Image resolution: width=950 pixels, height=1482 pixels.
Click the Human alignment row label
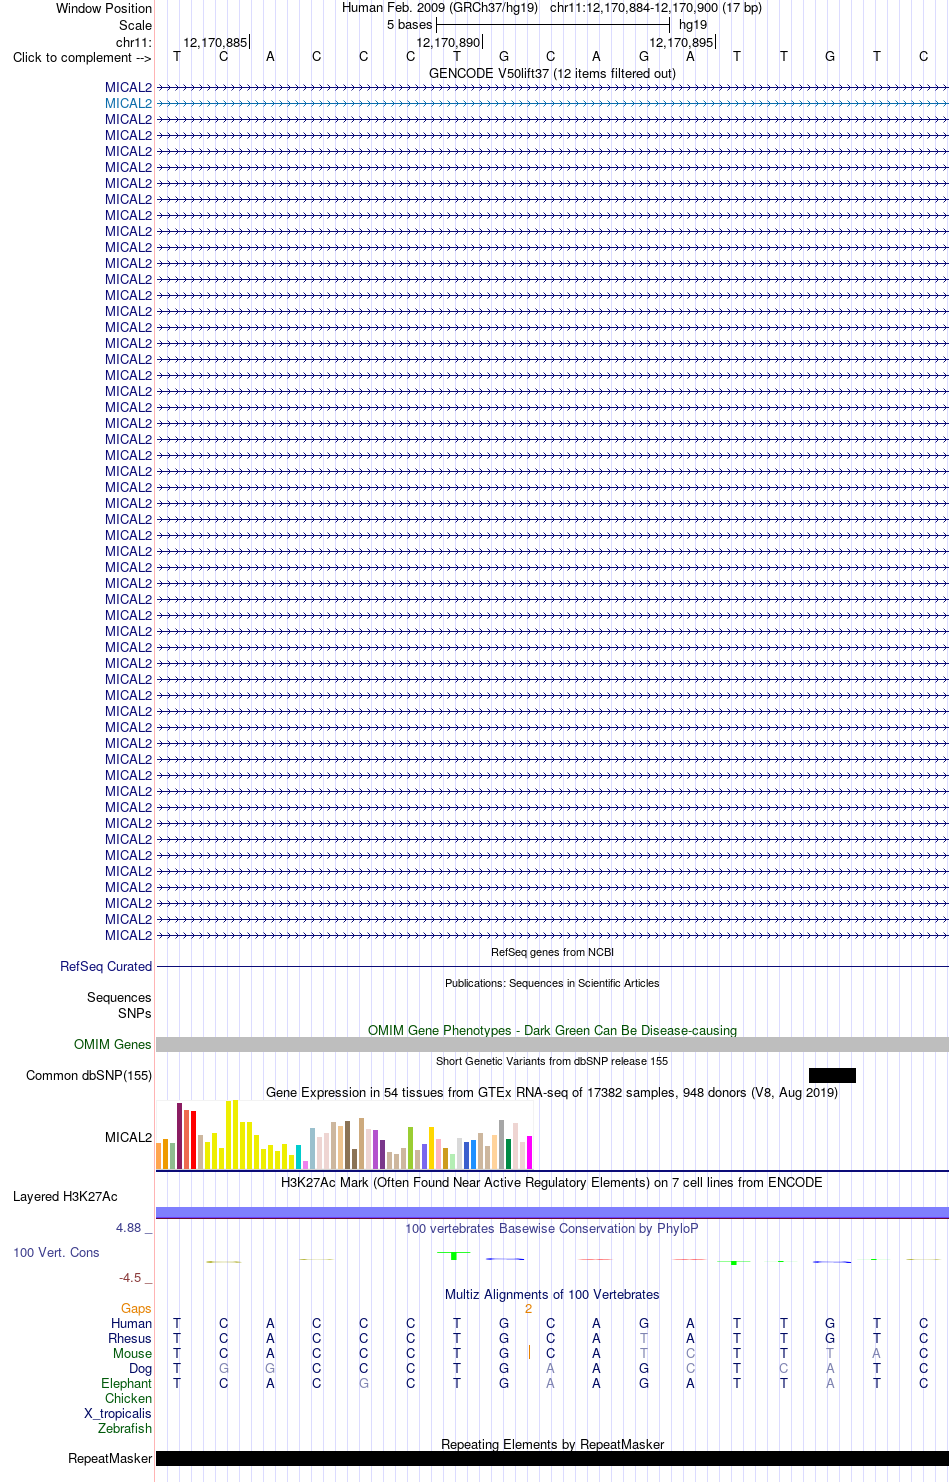pyautogui.click(x=131, y=1323)
